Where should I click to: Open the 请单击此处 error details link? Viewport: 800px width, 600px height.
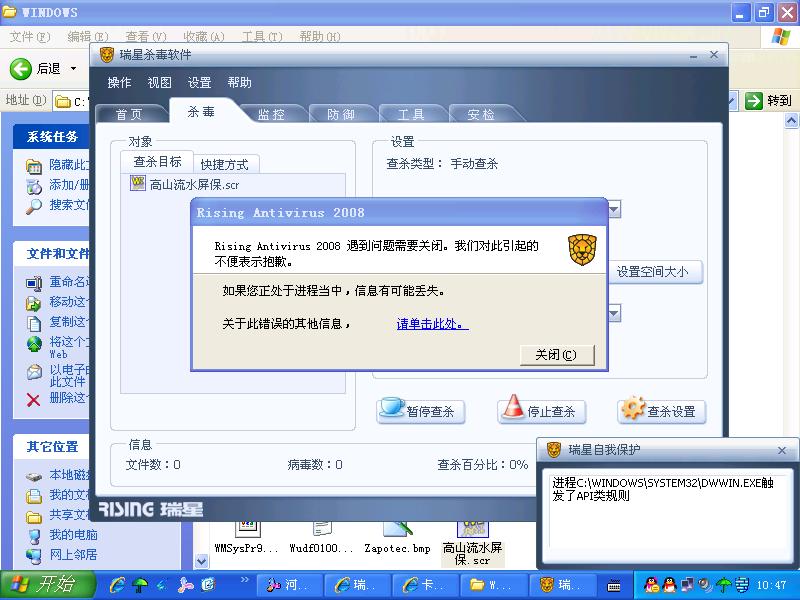[432, 323]
